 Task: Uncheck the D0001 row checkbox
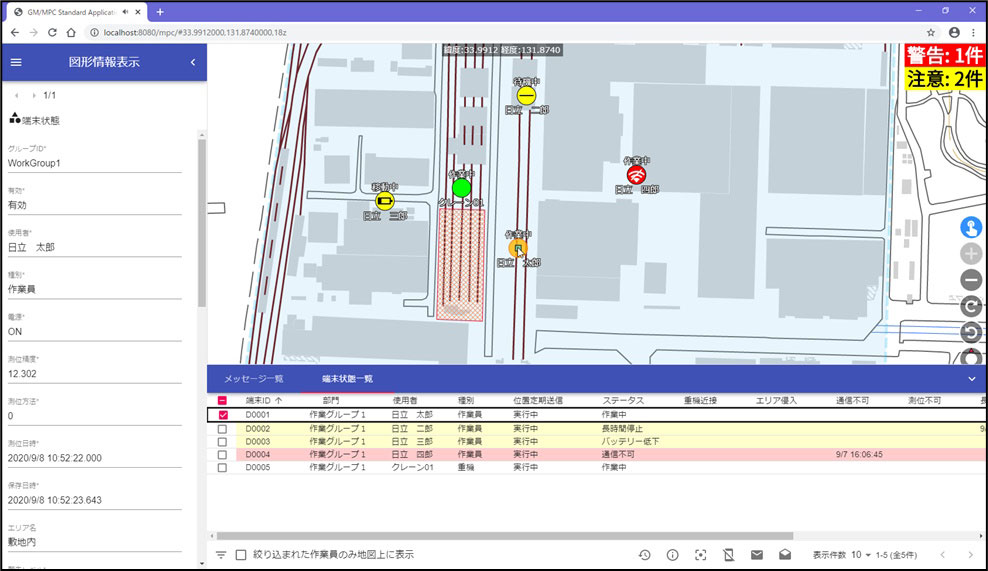(222, 414)
